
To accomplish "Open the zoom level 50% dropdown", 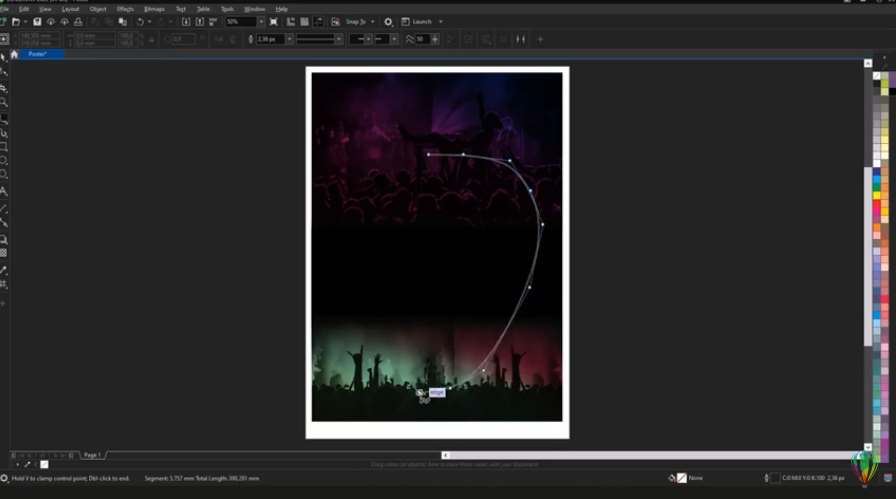I will [x=262, y=21].
